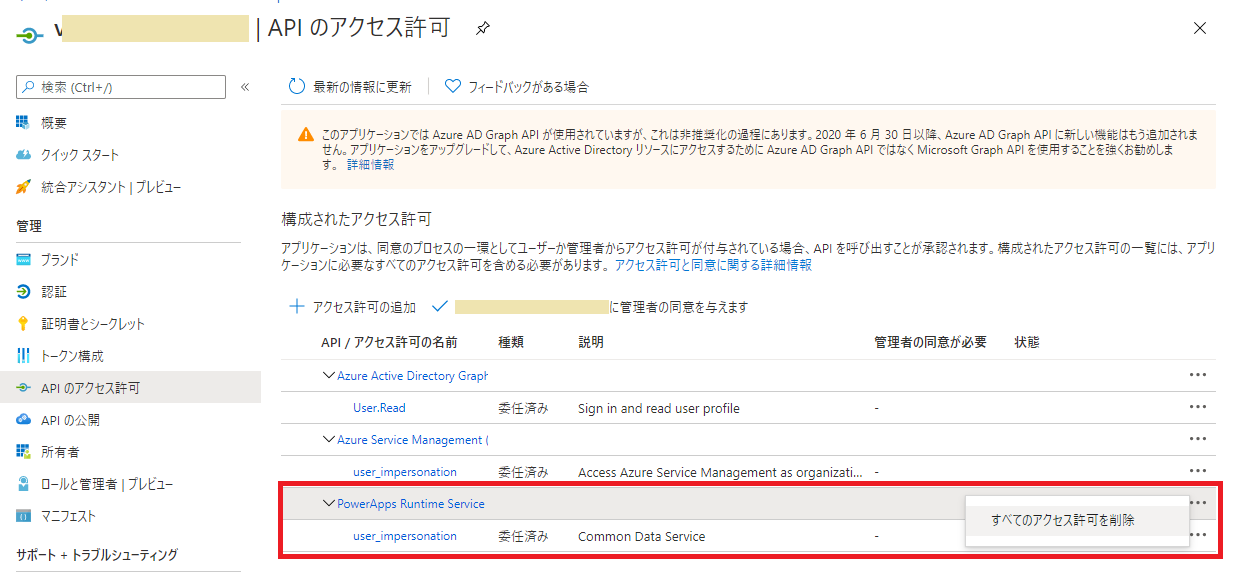The width and height of the screenshot is (1233, 577).
Task: Collapse the PowerApps Runtime Service group
Action: click(329, 503)
